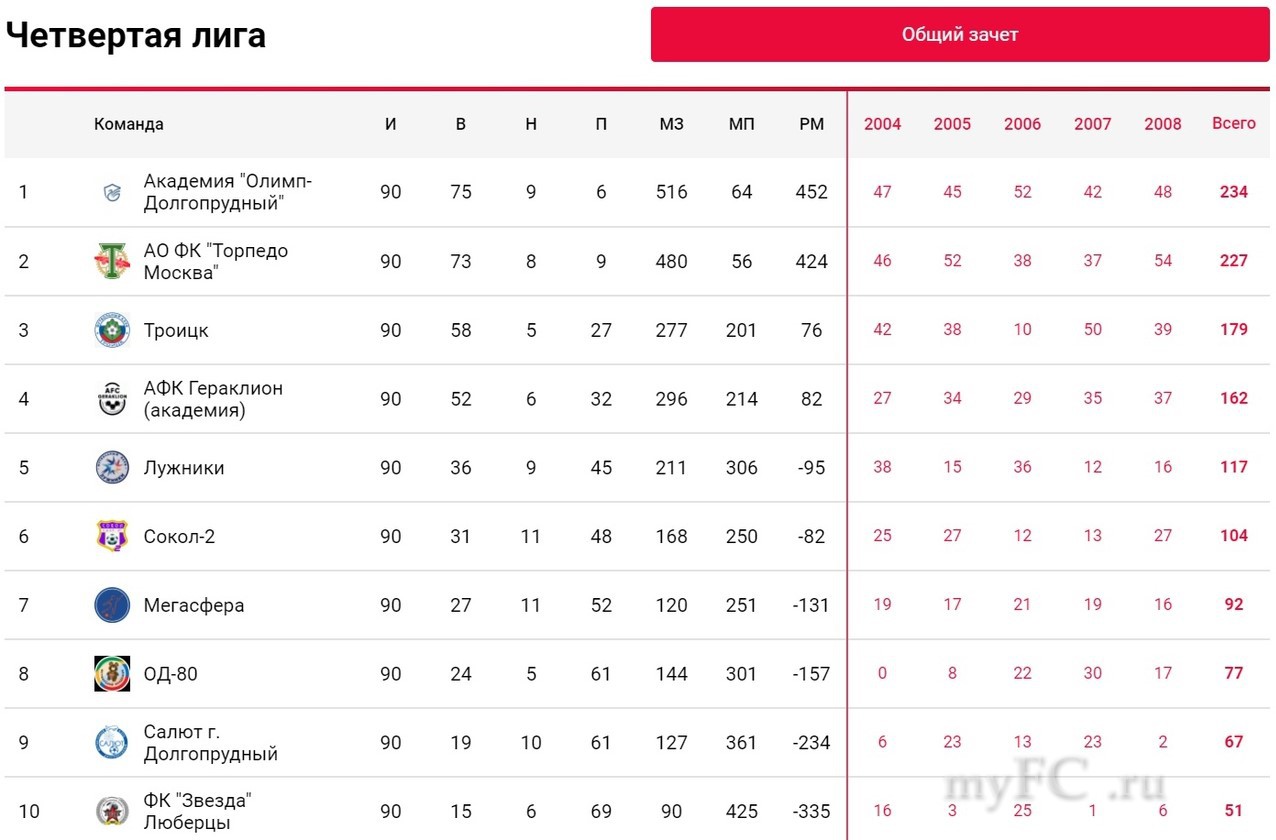Open the Мегасфера team page link
The width and height of the screenshot is (1276, 840).
(x=194, y=605)
